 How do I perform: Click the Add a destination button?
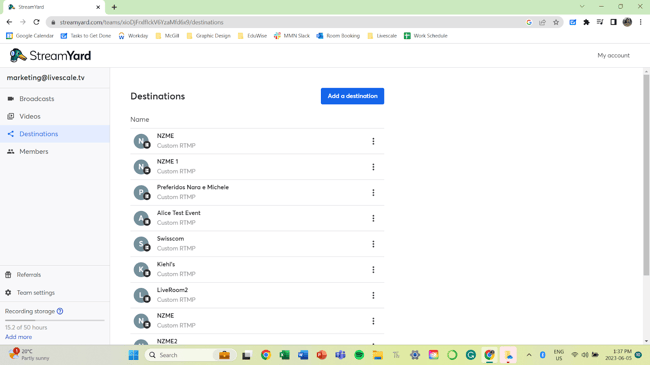tap(352, 96)
